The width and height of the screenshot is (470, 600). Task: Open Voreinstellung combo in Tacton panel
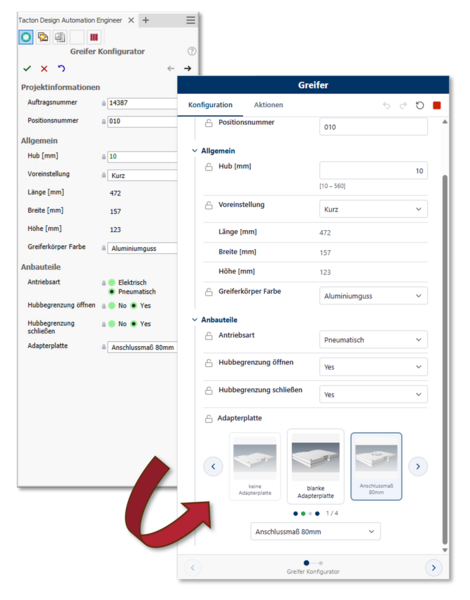[142, 175]
